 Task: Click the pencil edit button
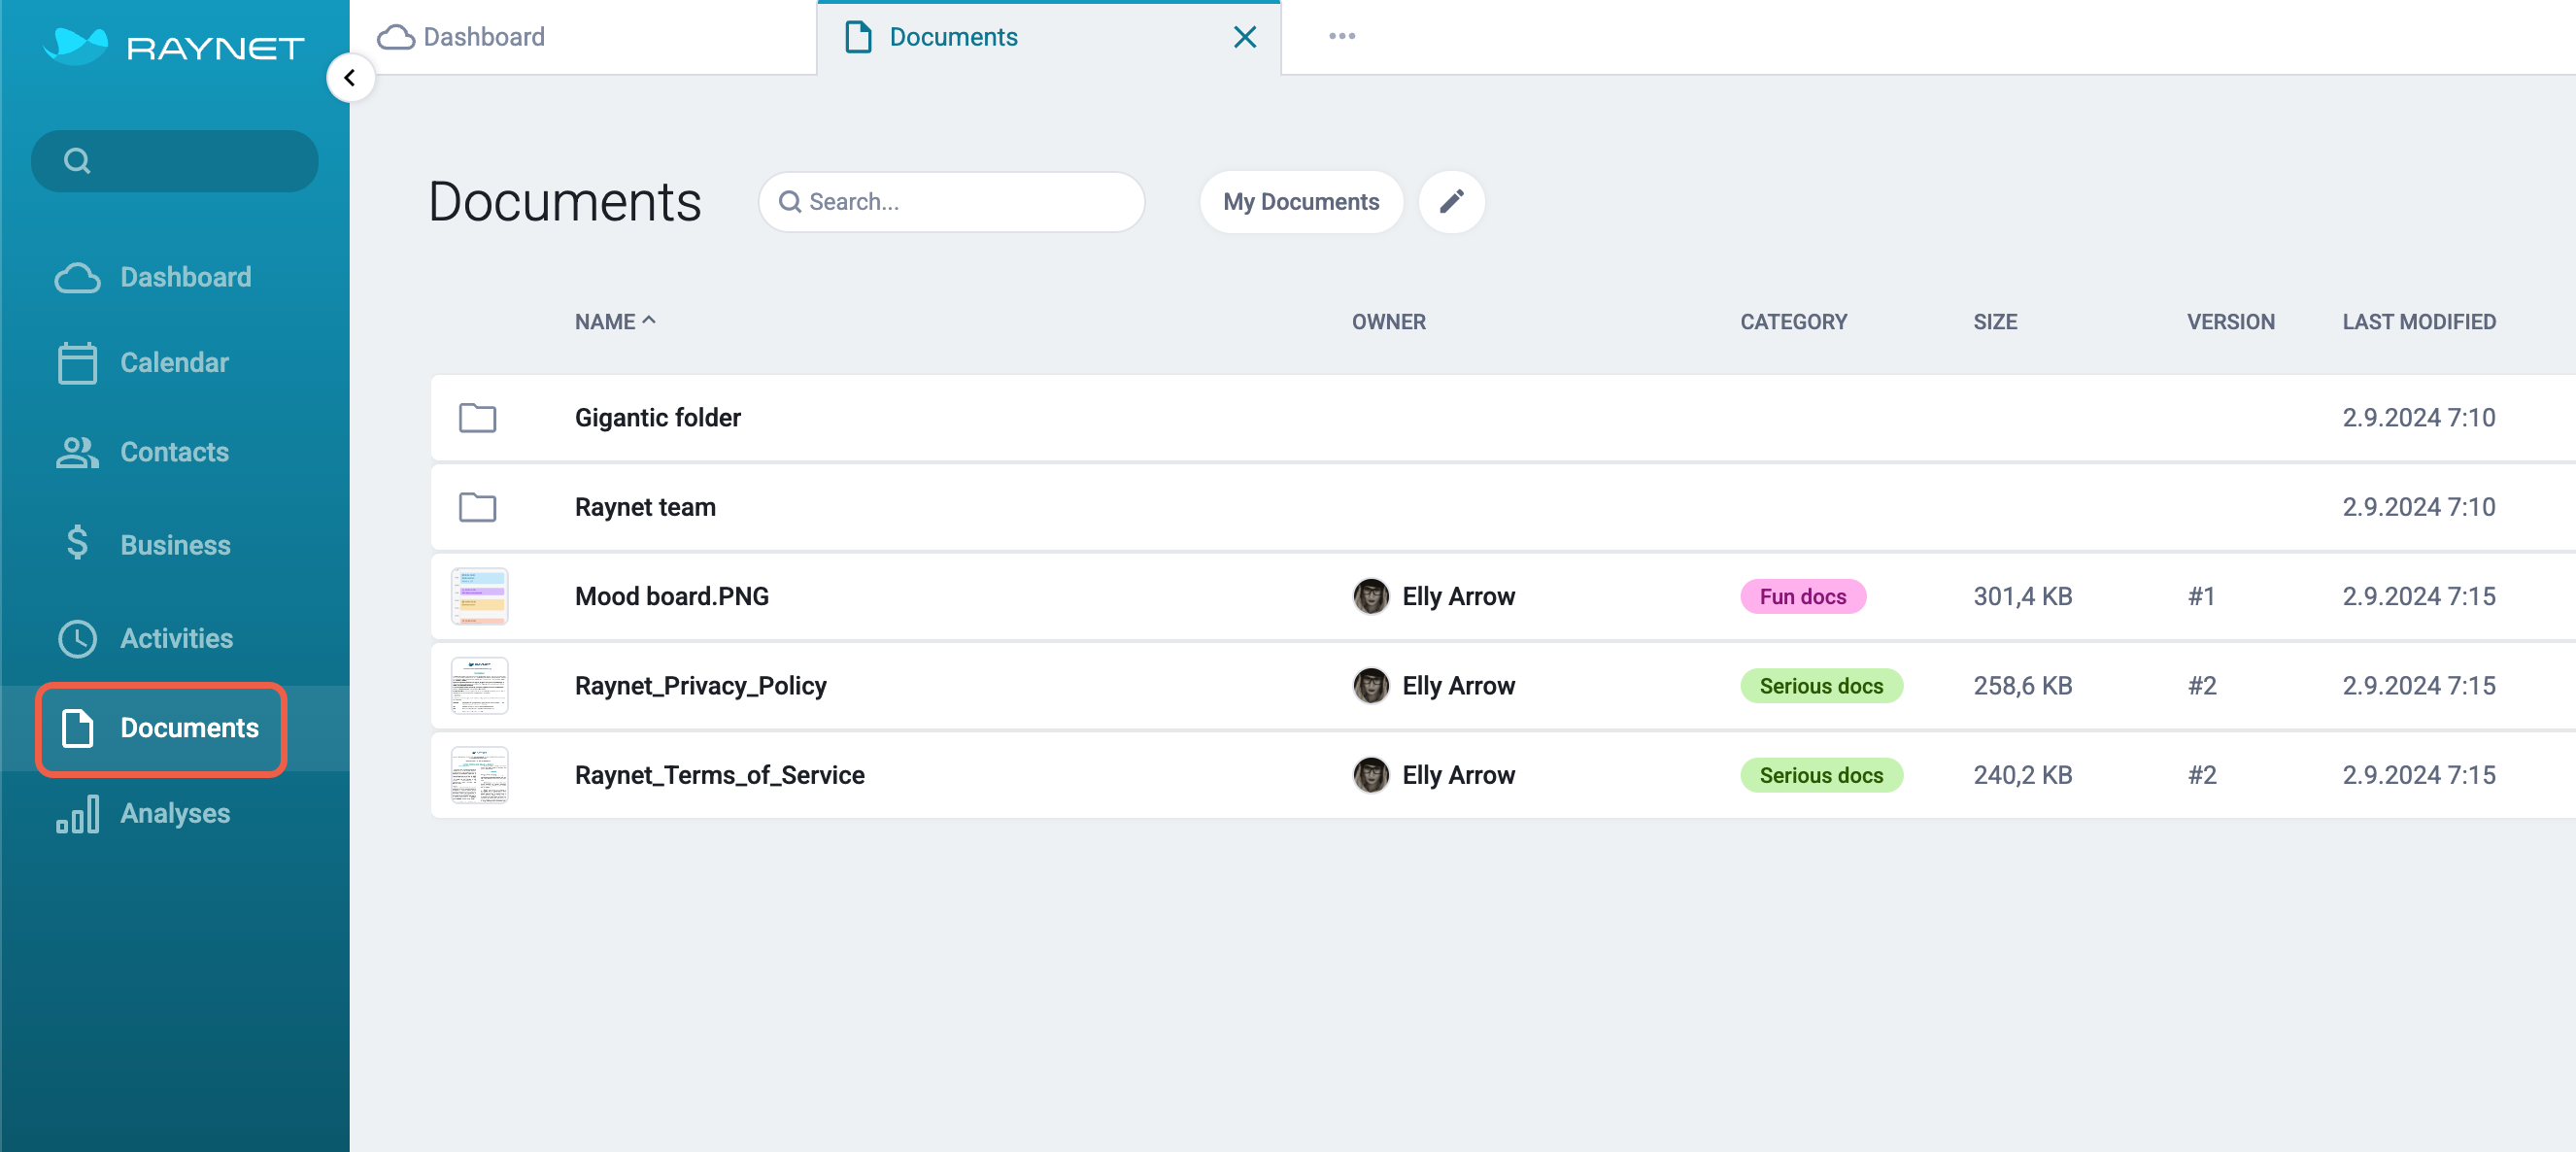[1451, 202]
